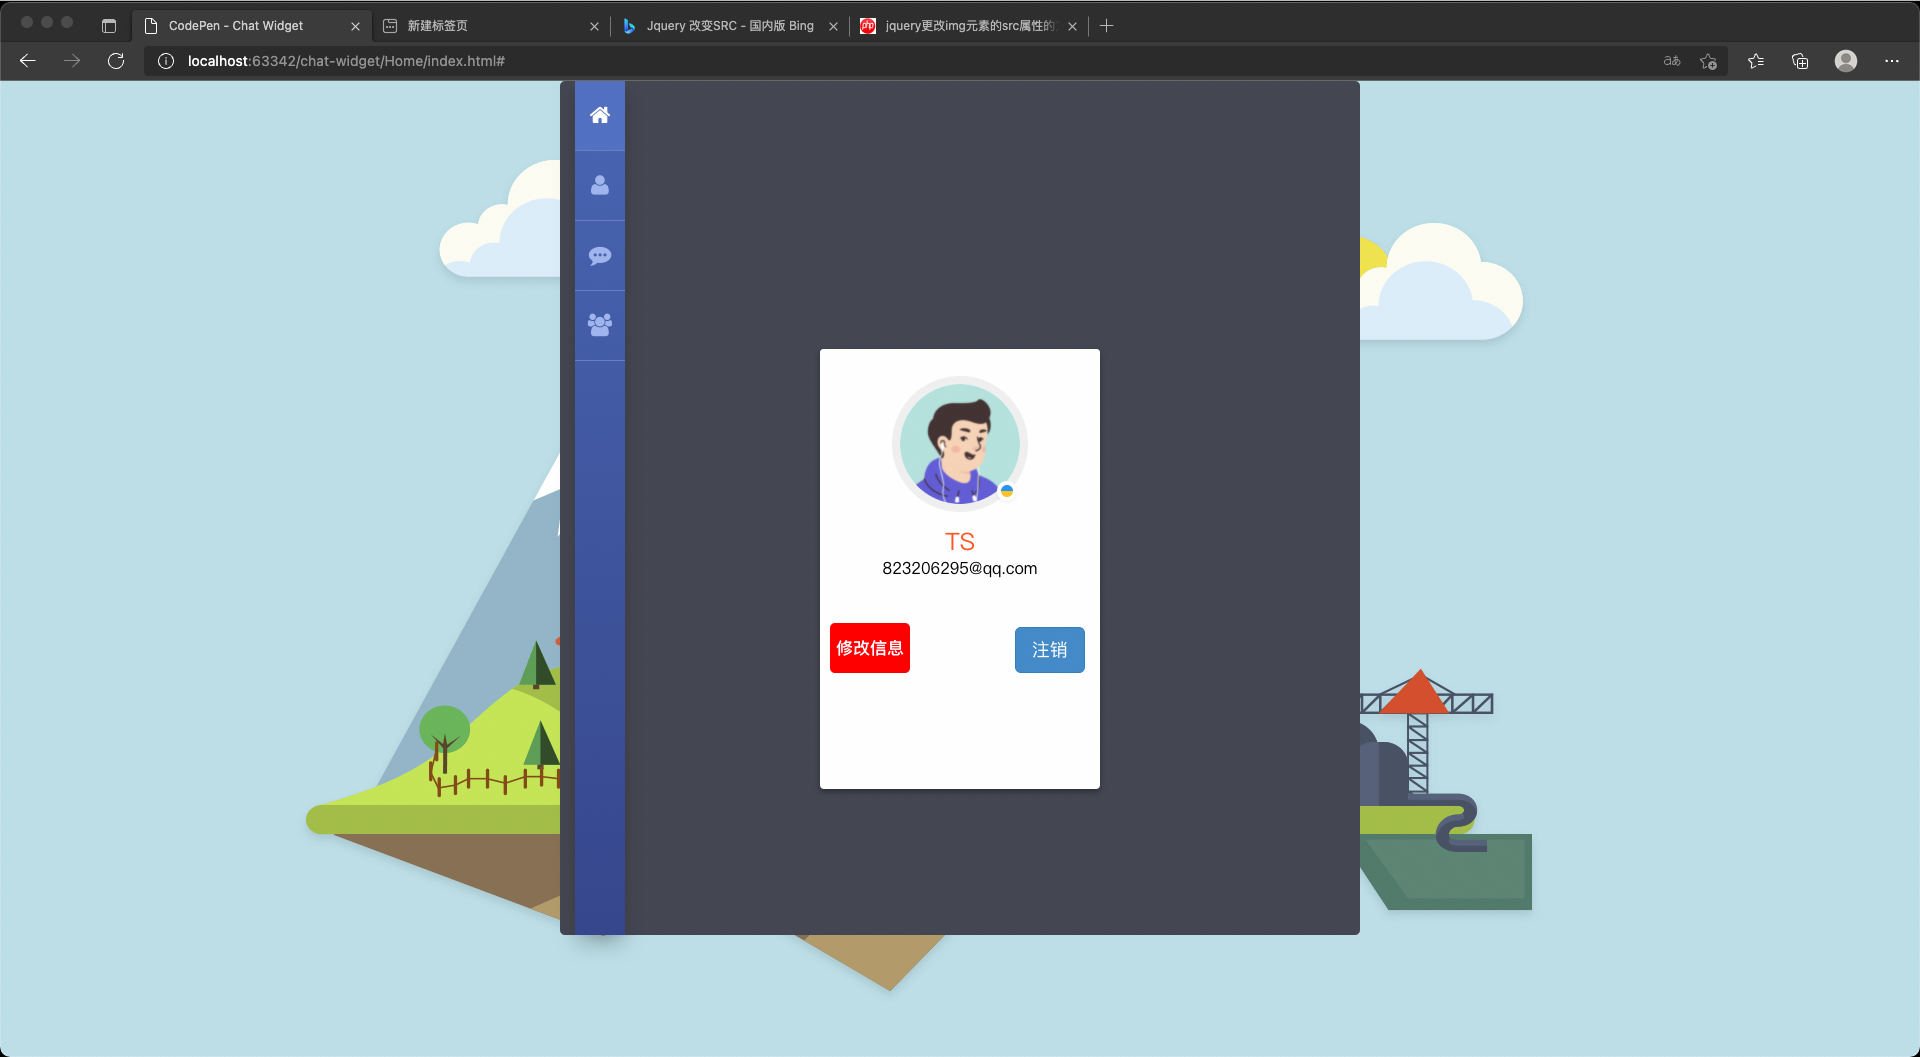Click the online status dot on avatar
This screenshot has width=1920, height=1057.
[x=1007, y=491]
